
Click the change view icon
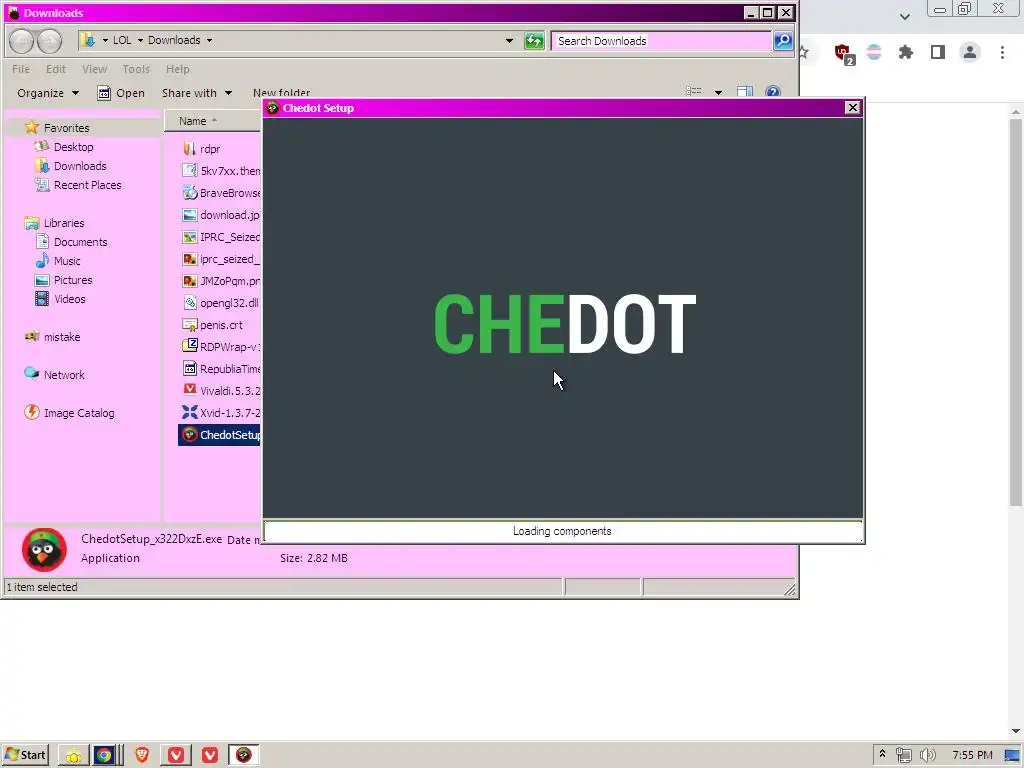[x=694, y=92]
